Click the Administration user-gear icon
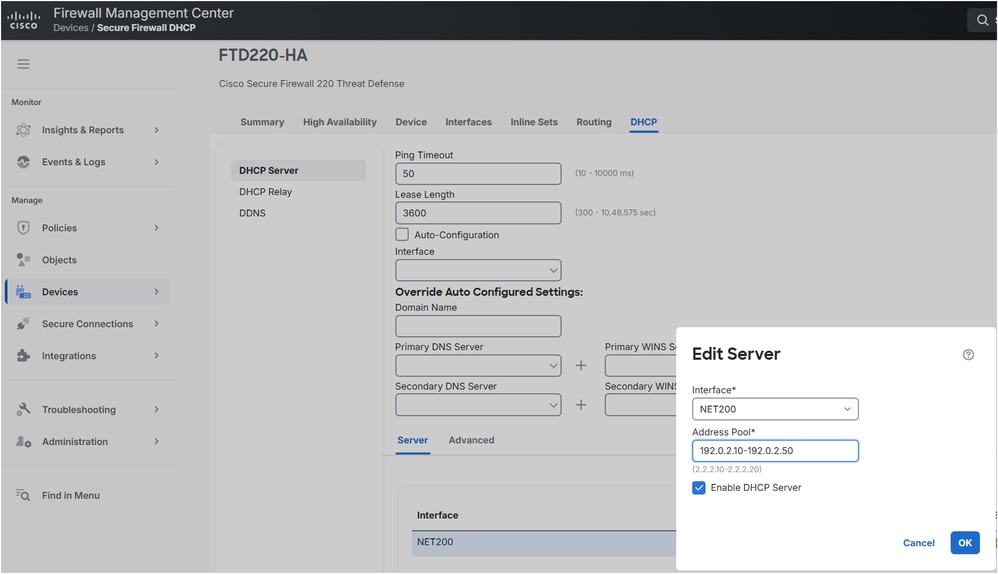This screenshot has width=998, height=574. tap(24, 441)
